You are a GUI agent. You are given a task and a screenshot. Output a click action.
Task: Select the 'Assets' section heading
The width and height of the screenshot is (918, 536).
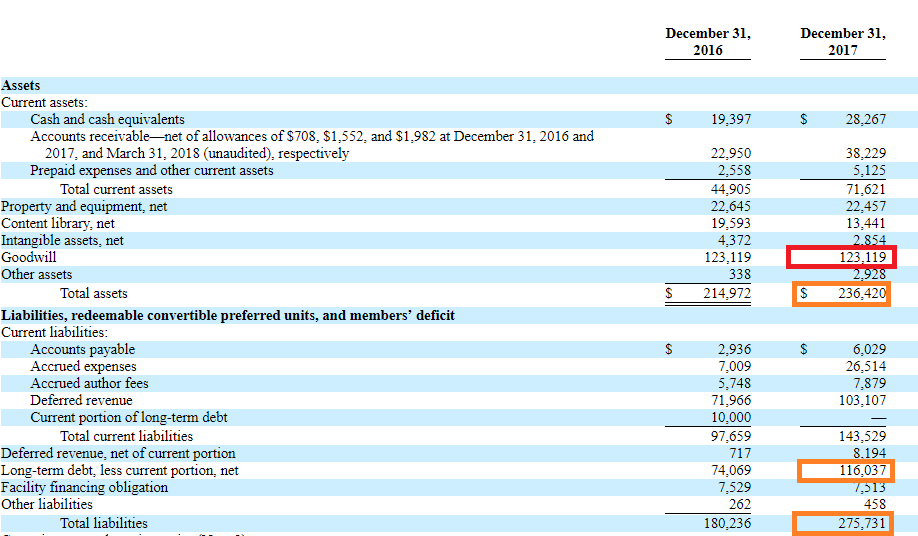pyautogui.click(x=20, y=85)
